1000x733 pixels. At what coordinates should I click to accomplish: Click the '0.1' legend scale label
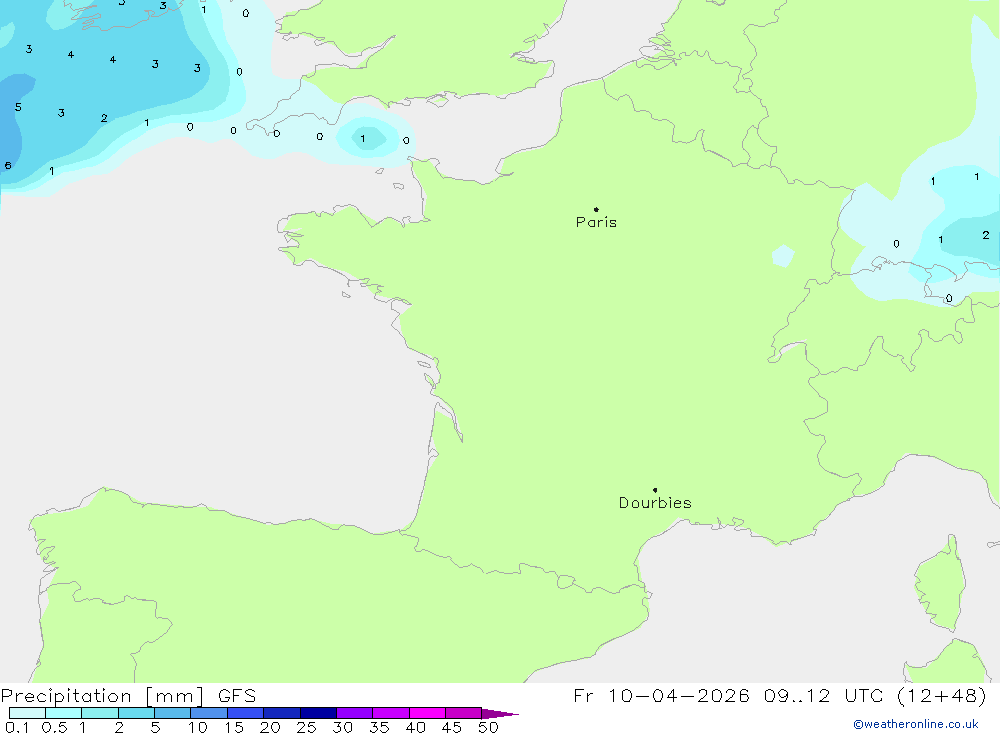click(x=17, y=727)
